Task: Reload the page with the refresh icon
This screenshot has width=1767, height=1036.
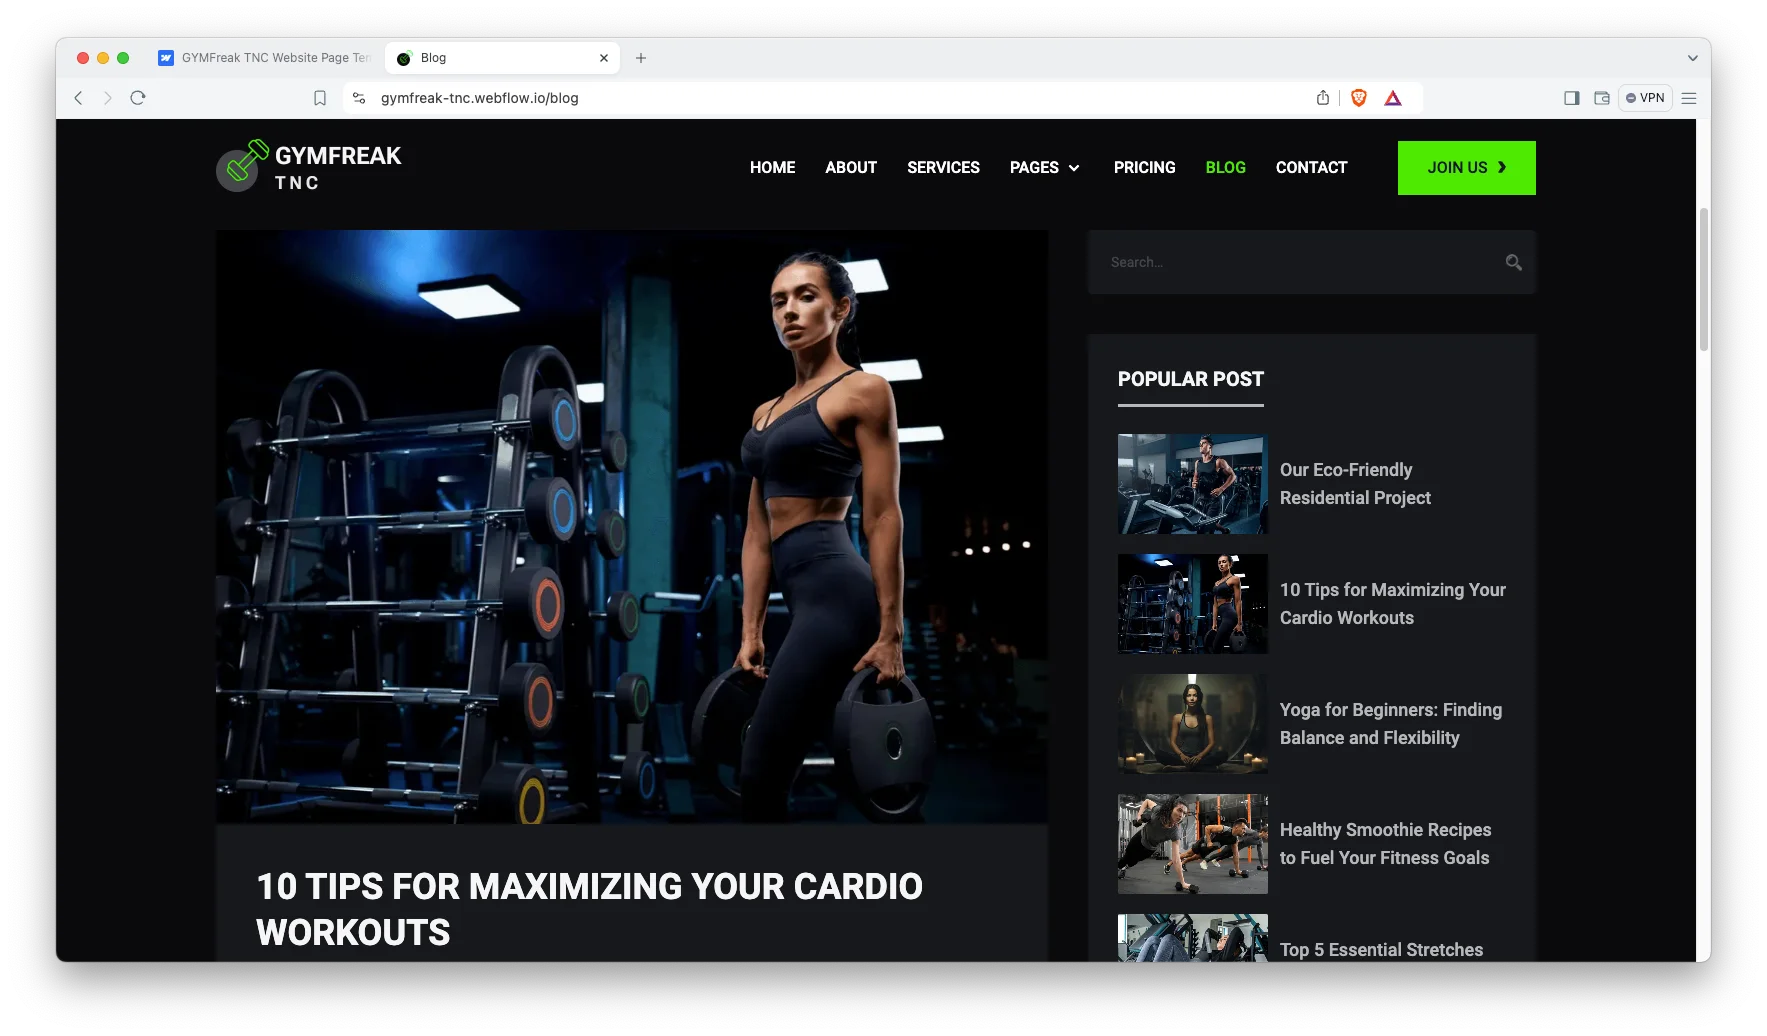Action: click(138, 98)
